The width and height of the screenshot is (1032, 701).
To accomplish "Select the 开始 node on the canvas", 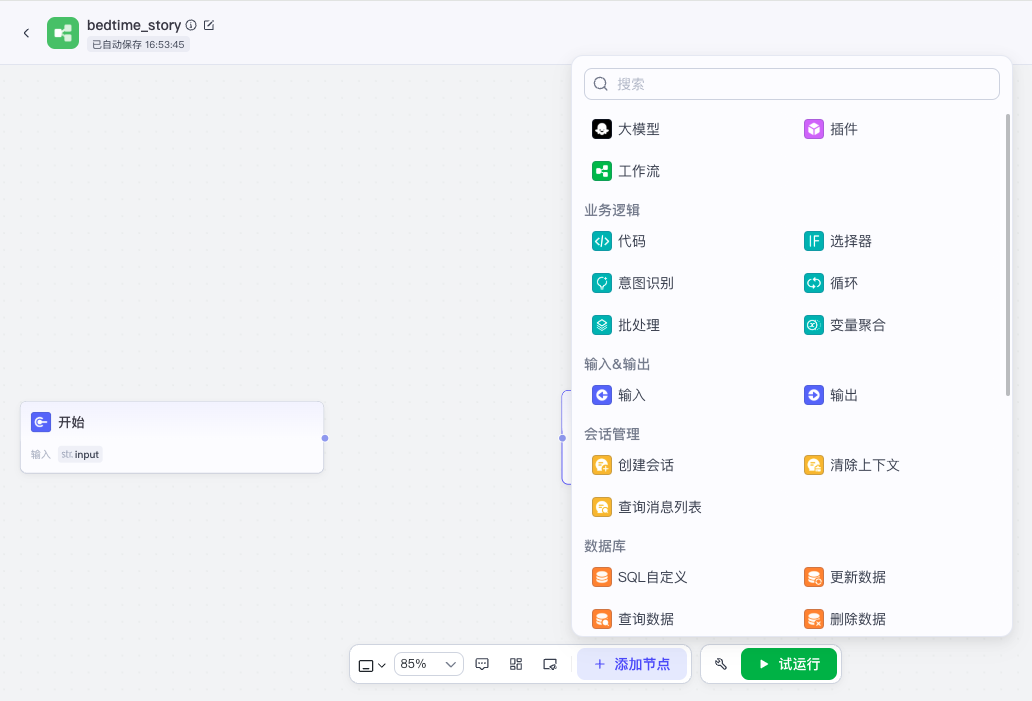I will [x=172, y=437].
